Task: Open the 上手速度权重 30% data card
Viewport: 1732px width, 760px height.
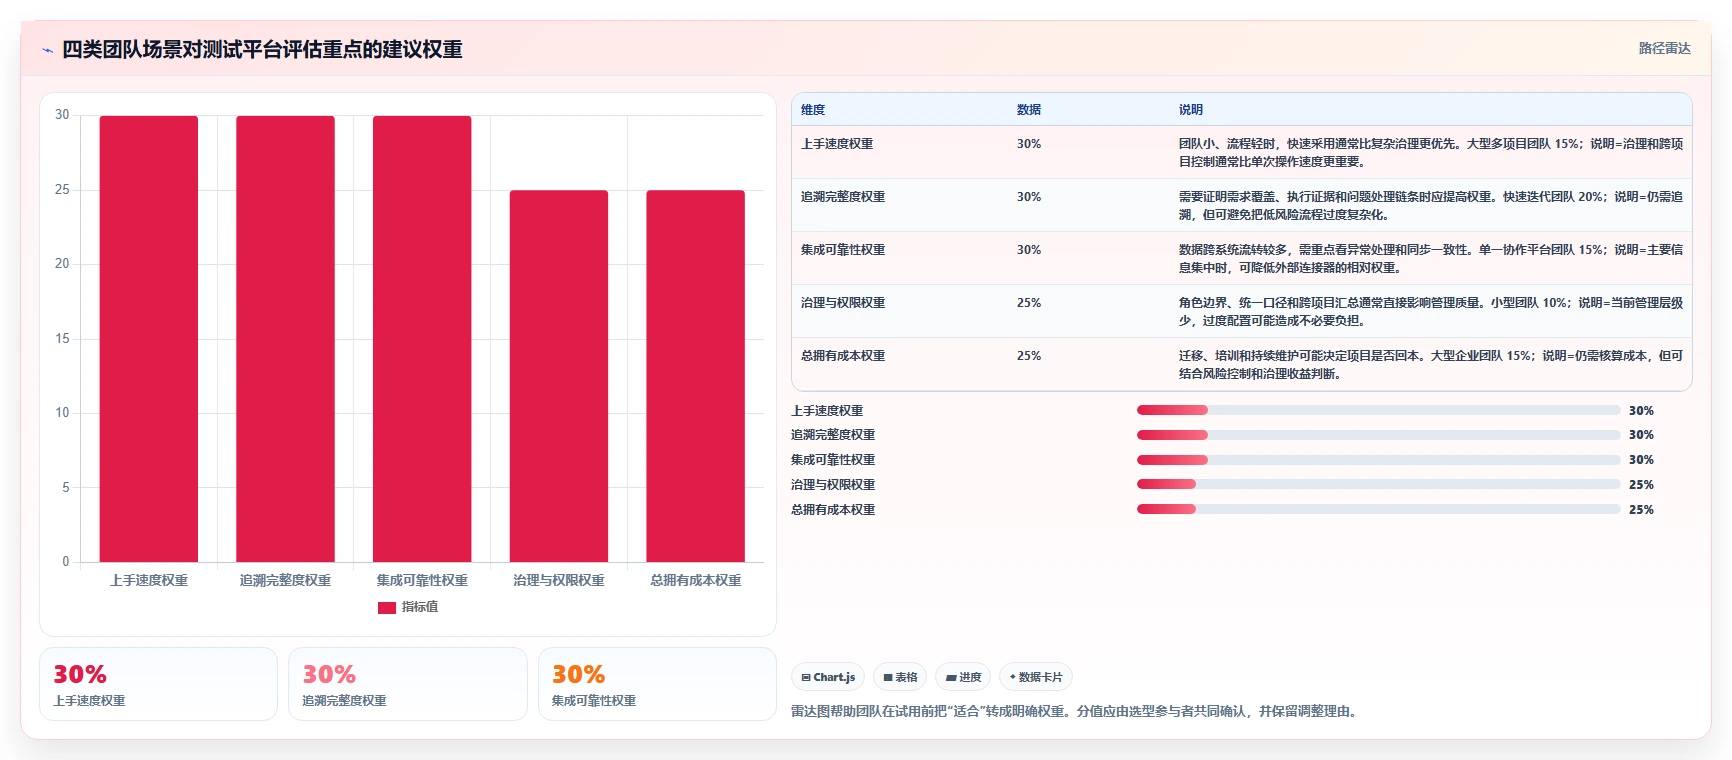Action: point(158,684)
